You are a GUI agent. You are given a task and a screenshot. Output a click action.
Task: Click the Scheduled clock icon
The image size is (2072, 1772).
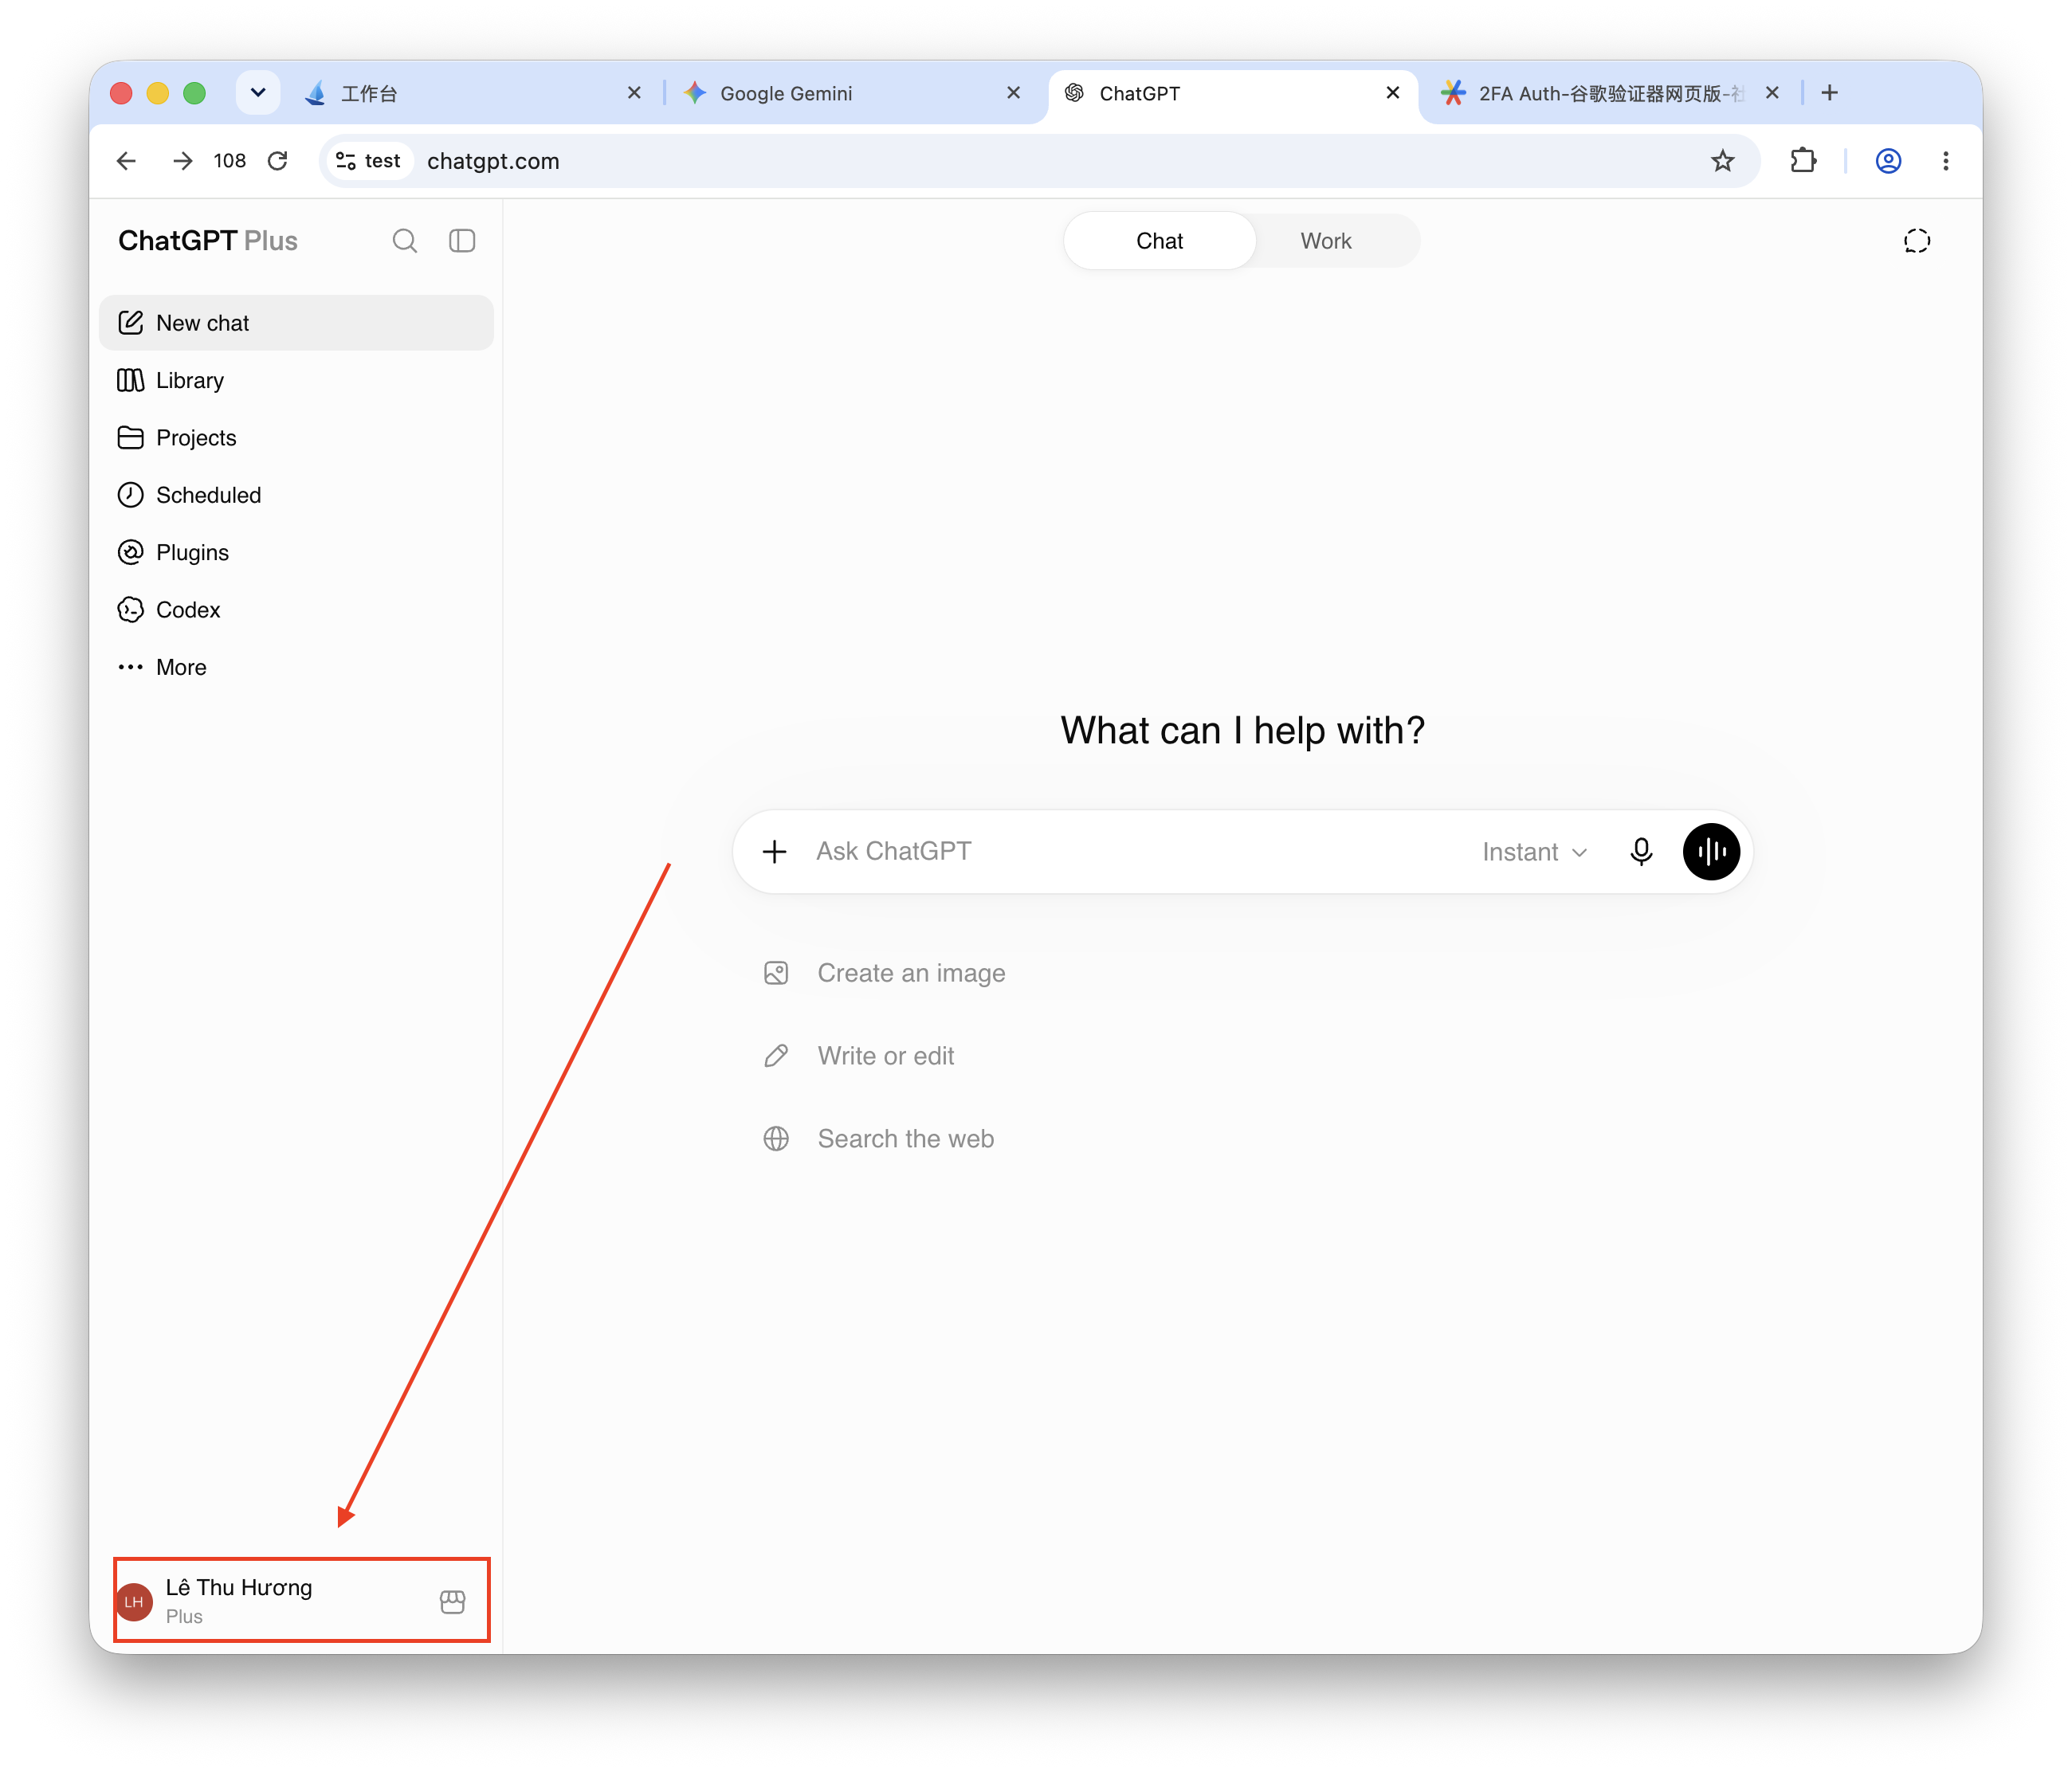[130, 495]
